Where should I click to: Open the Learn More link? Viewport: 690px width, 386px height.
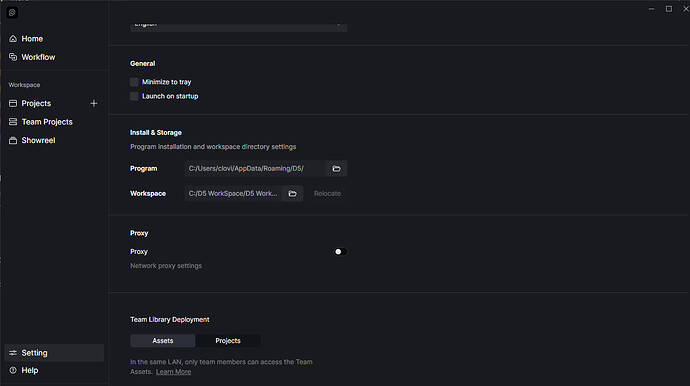coord(173,372)
